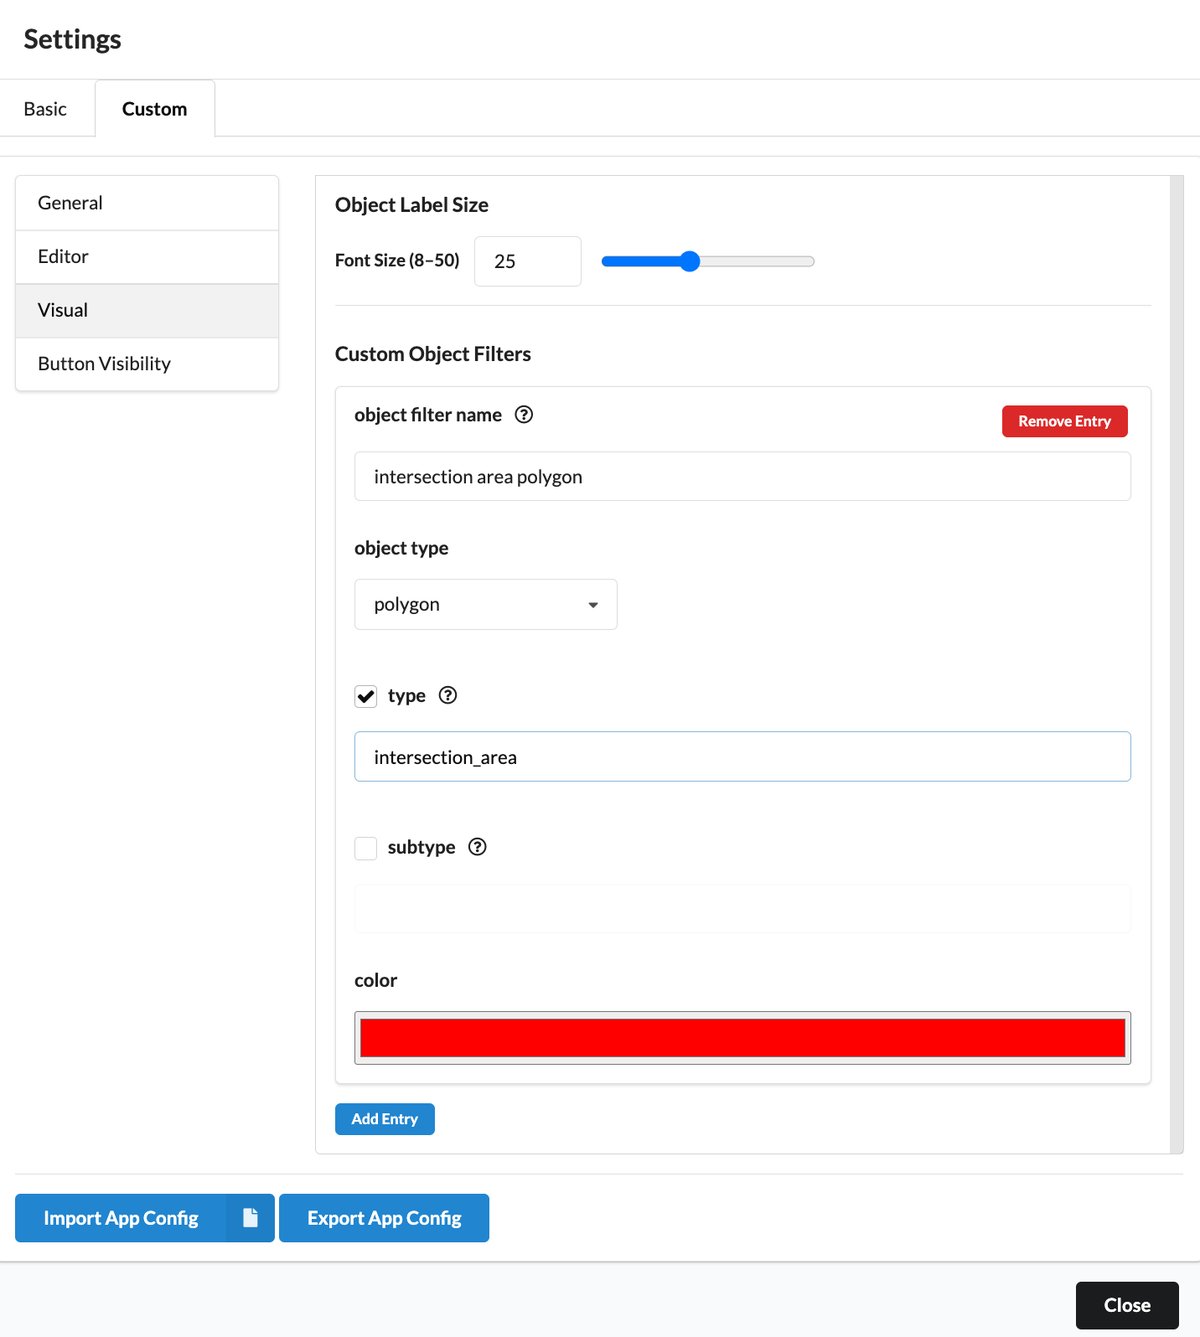This screenshot has height=1337, width=1200.
Task: Click the type value field intersection_area
Action: 743,757
